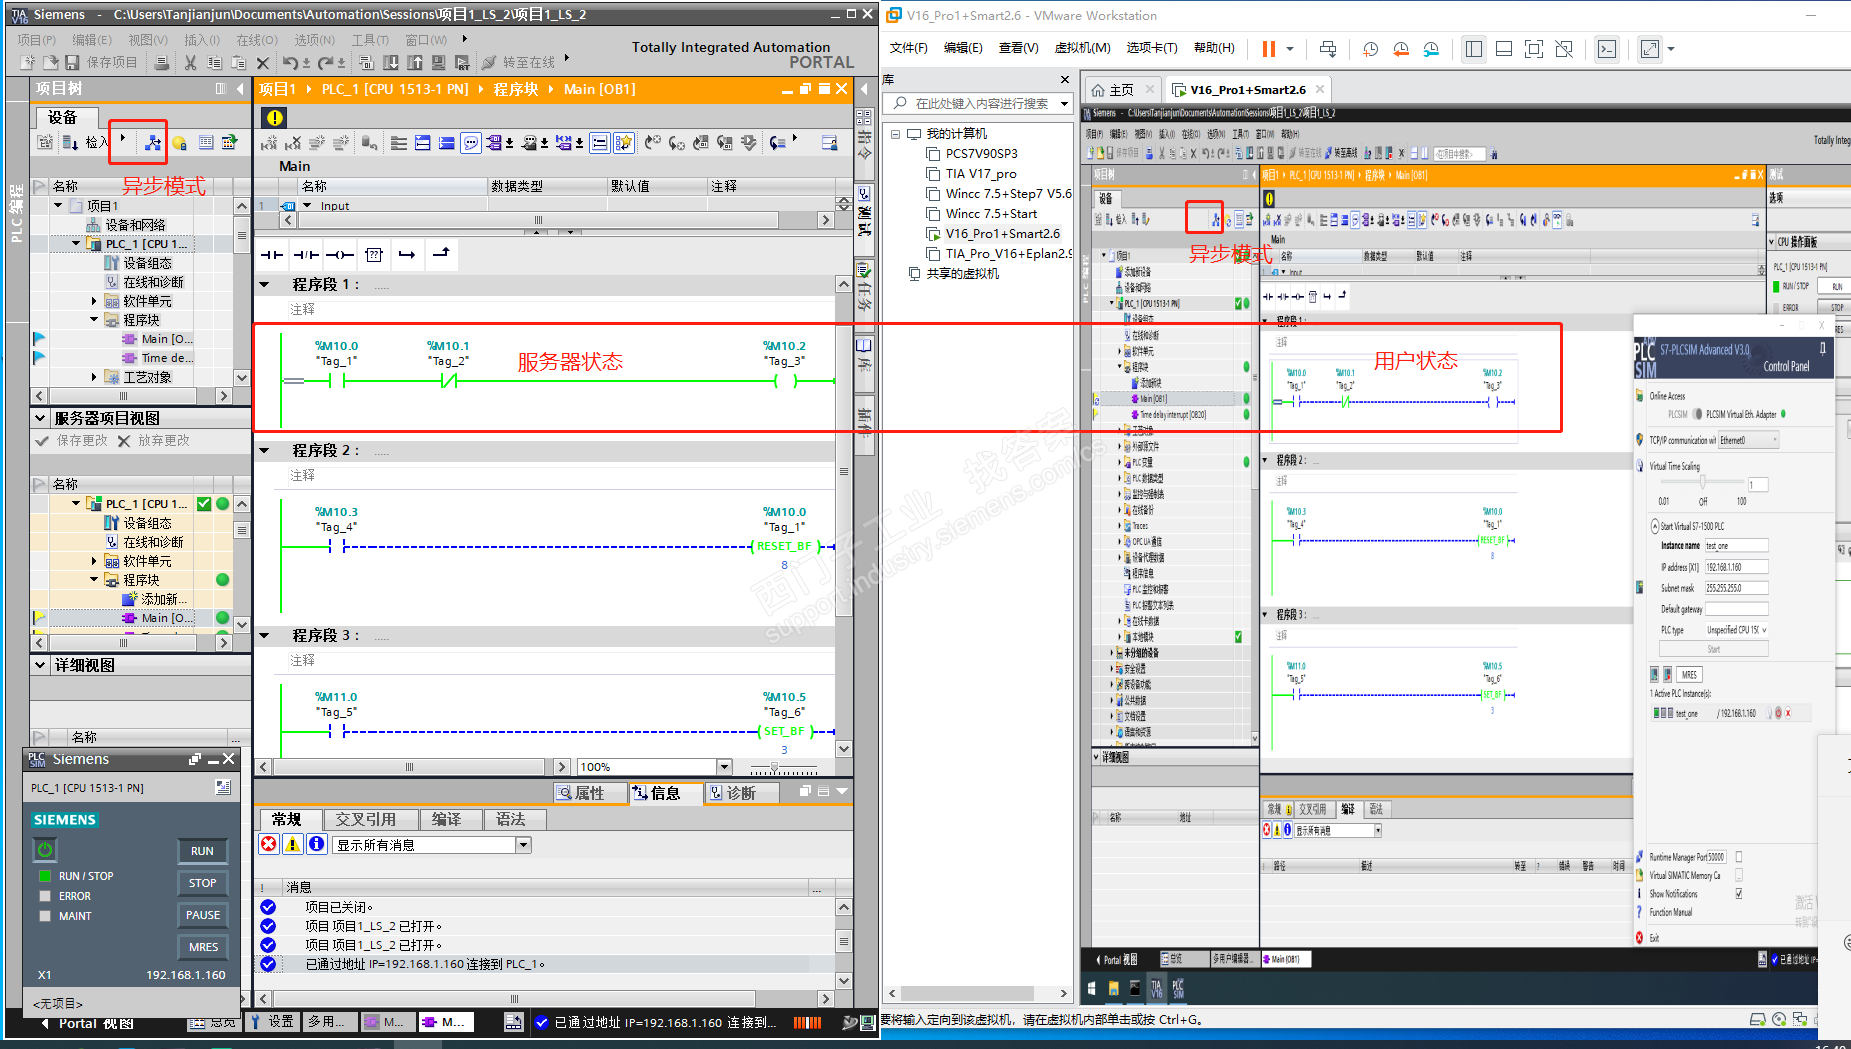Image resolution: width=1851 pixels, height=1049 pixels.
Task: Open the 项目(P) menu
Action: point(37,40)
